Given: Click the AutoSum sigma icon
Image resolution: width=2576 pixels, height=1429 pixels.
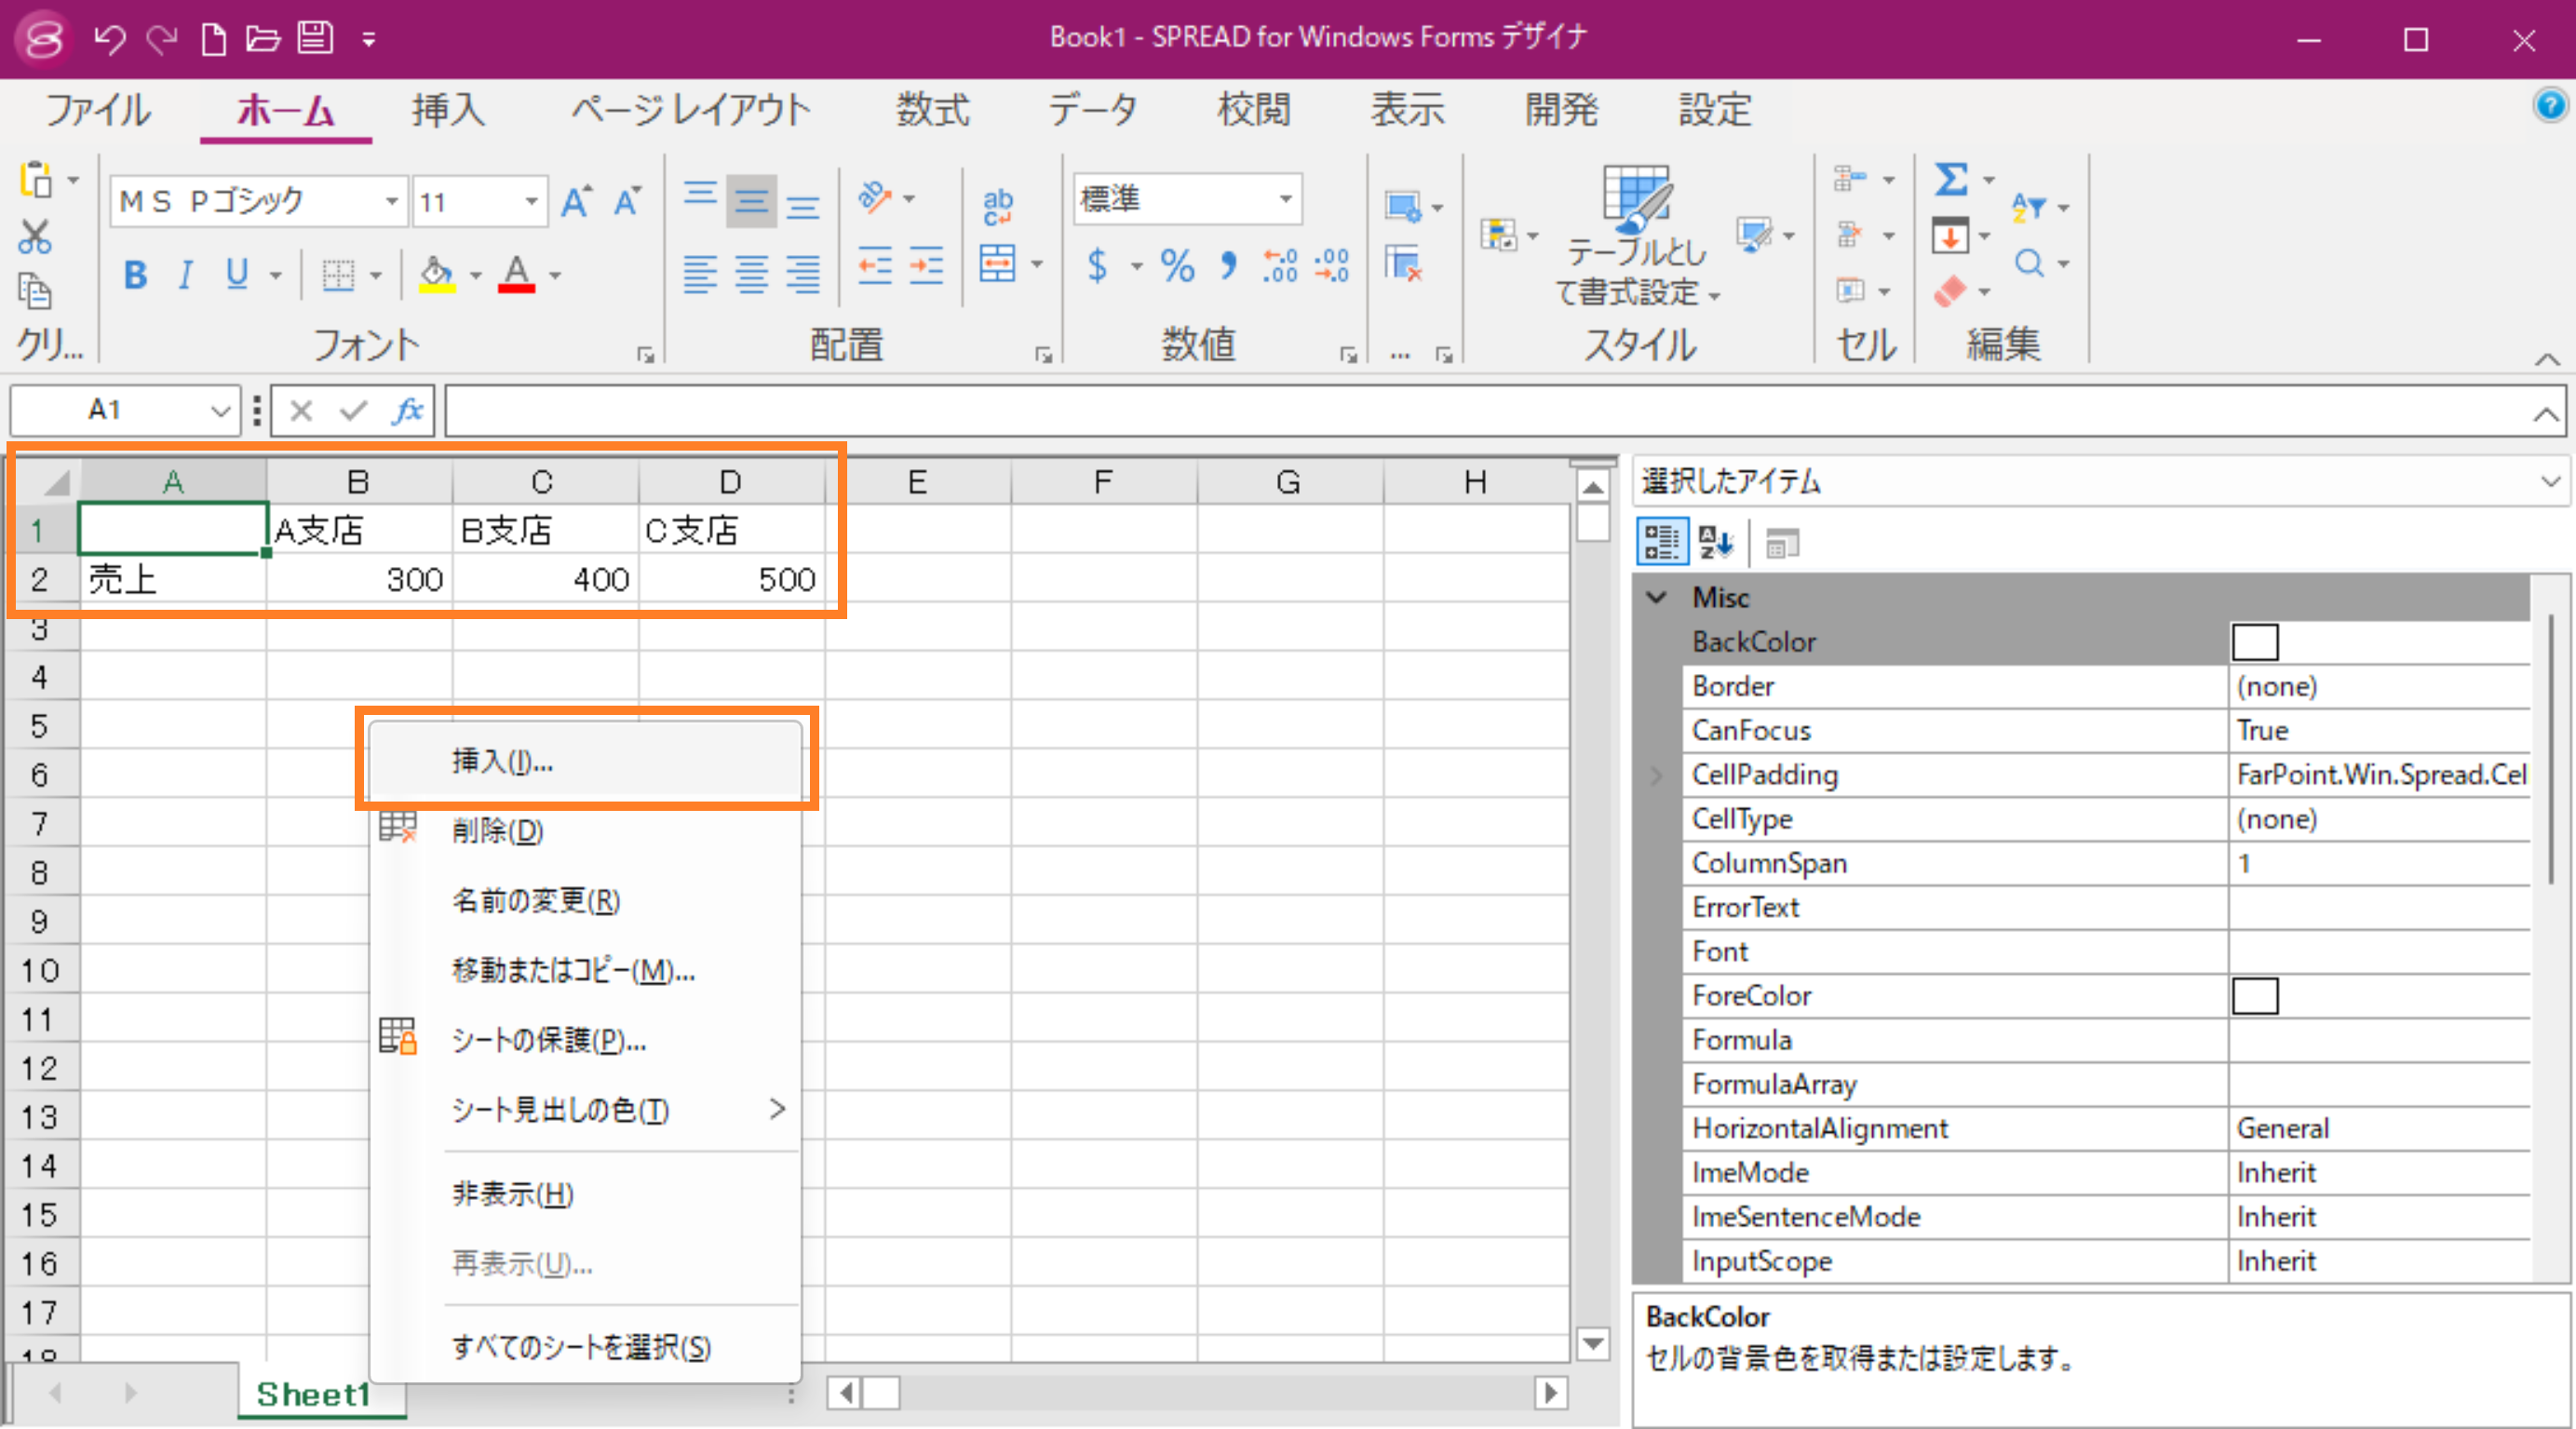Looking at the screenshot, I should pyautogui.click(x=1950, y=180).
